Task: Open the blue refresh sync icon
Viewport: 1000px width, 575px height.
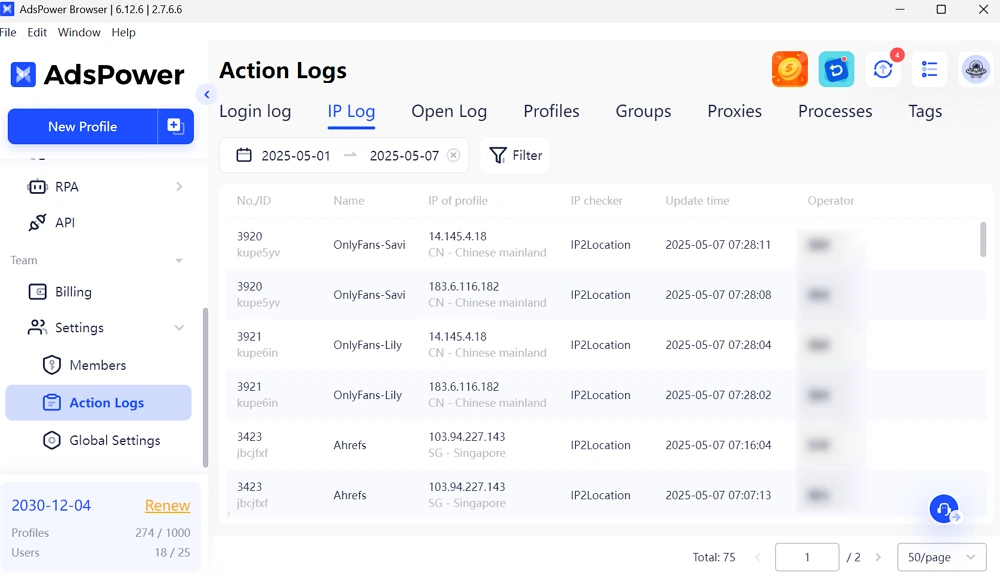Action: tap(836, 69)
